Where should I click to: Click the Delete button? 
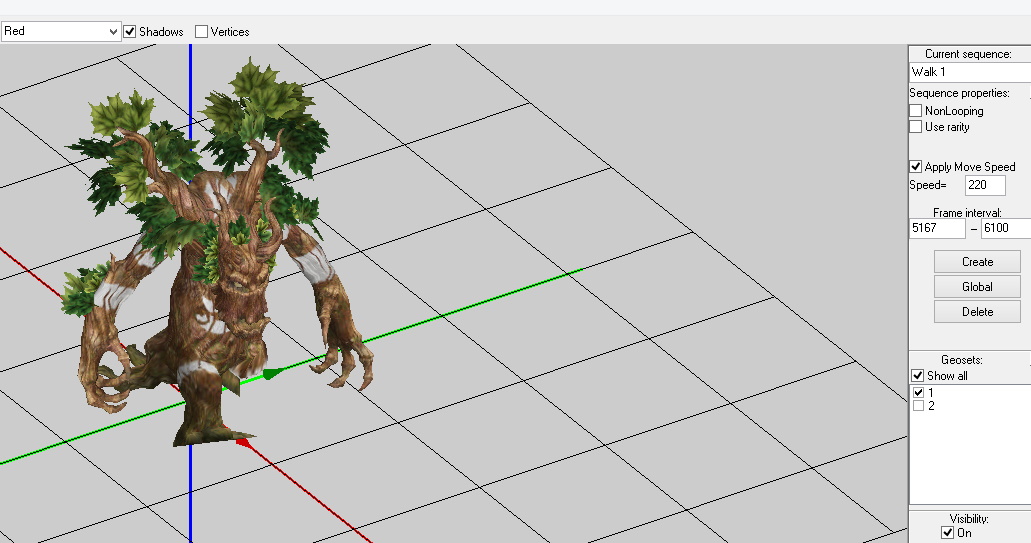click(977, 312)
